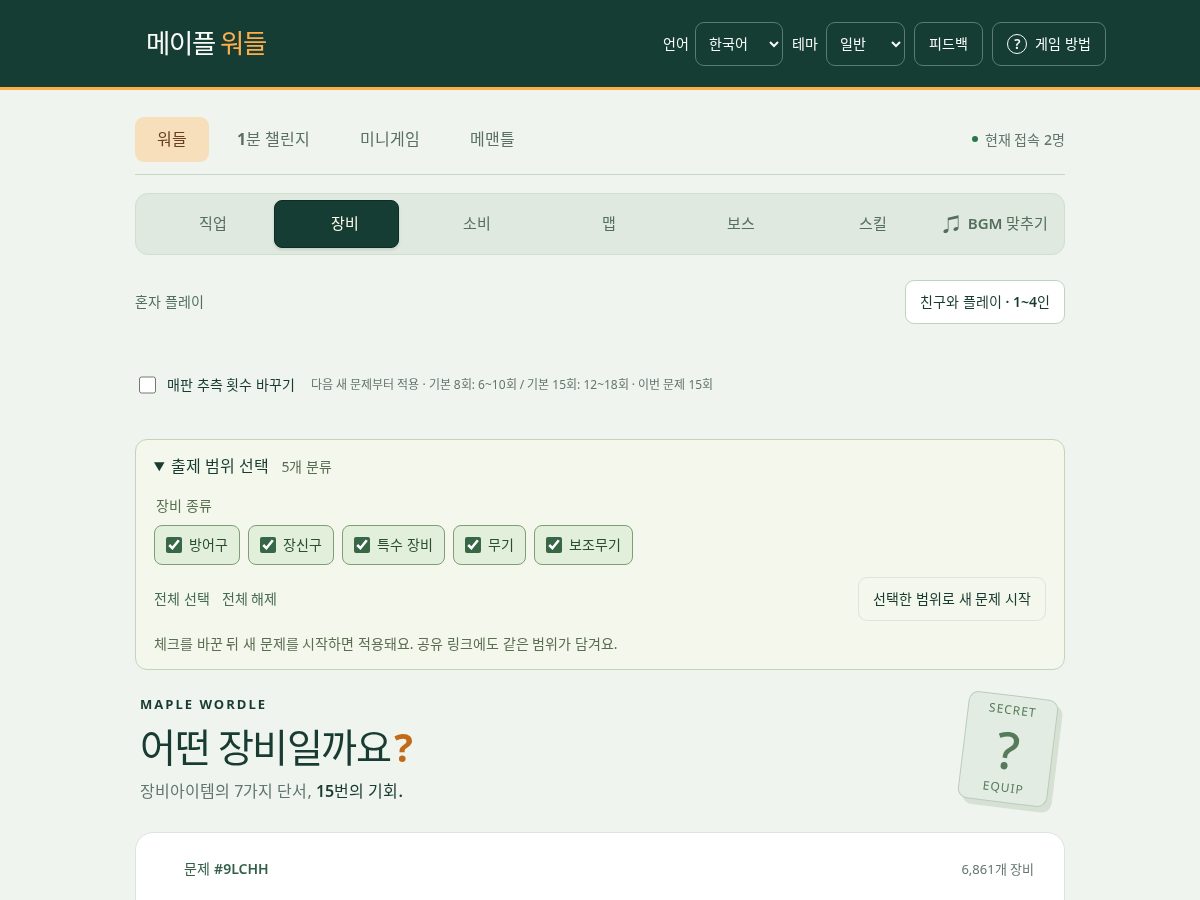
Task: Toggle 매판 추측 횟수 바꾸기 checkbox
Action: [148, 385]
